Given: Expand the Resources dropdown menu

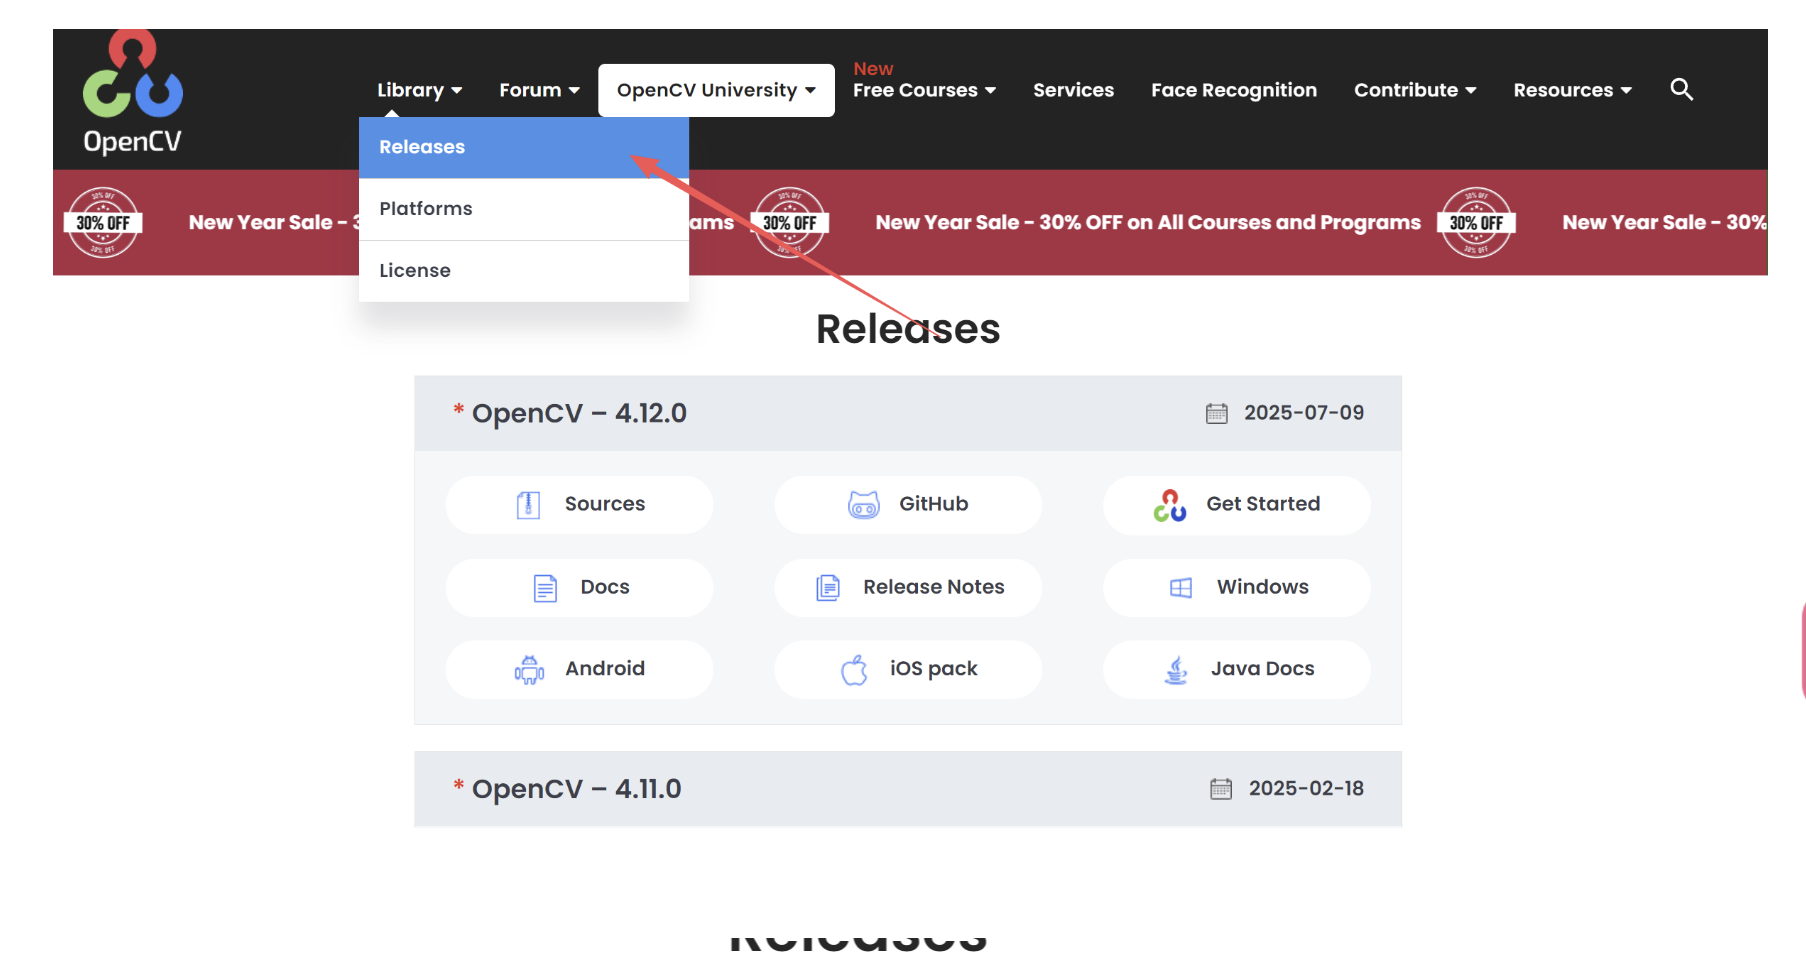Looking at the screenshot, I should 1573,90.
